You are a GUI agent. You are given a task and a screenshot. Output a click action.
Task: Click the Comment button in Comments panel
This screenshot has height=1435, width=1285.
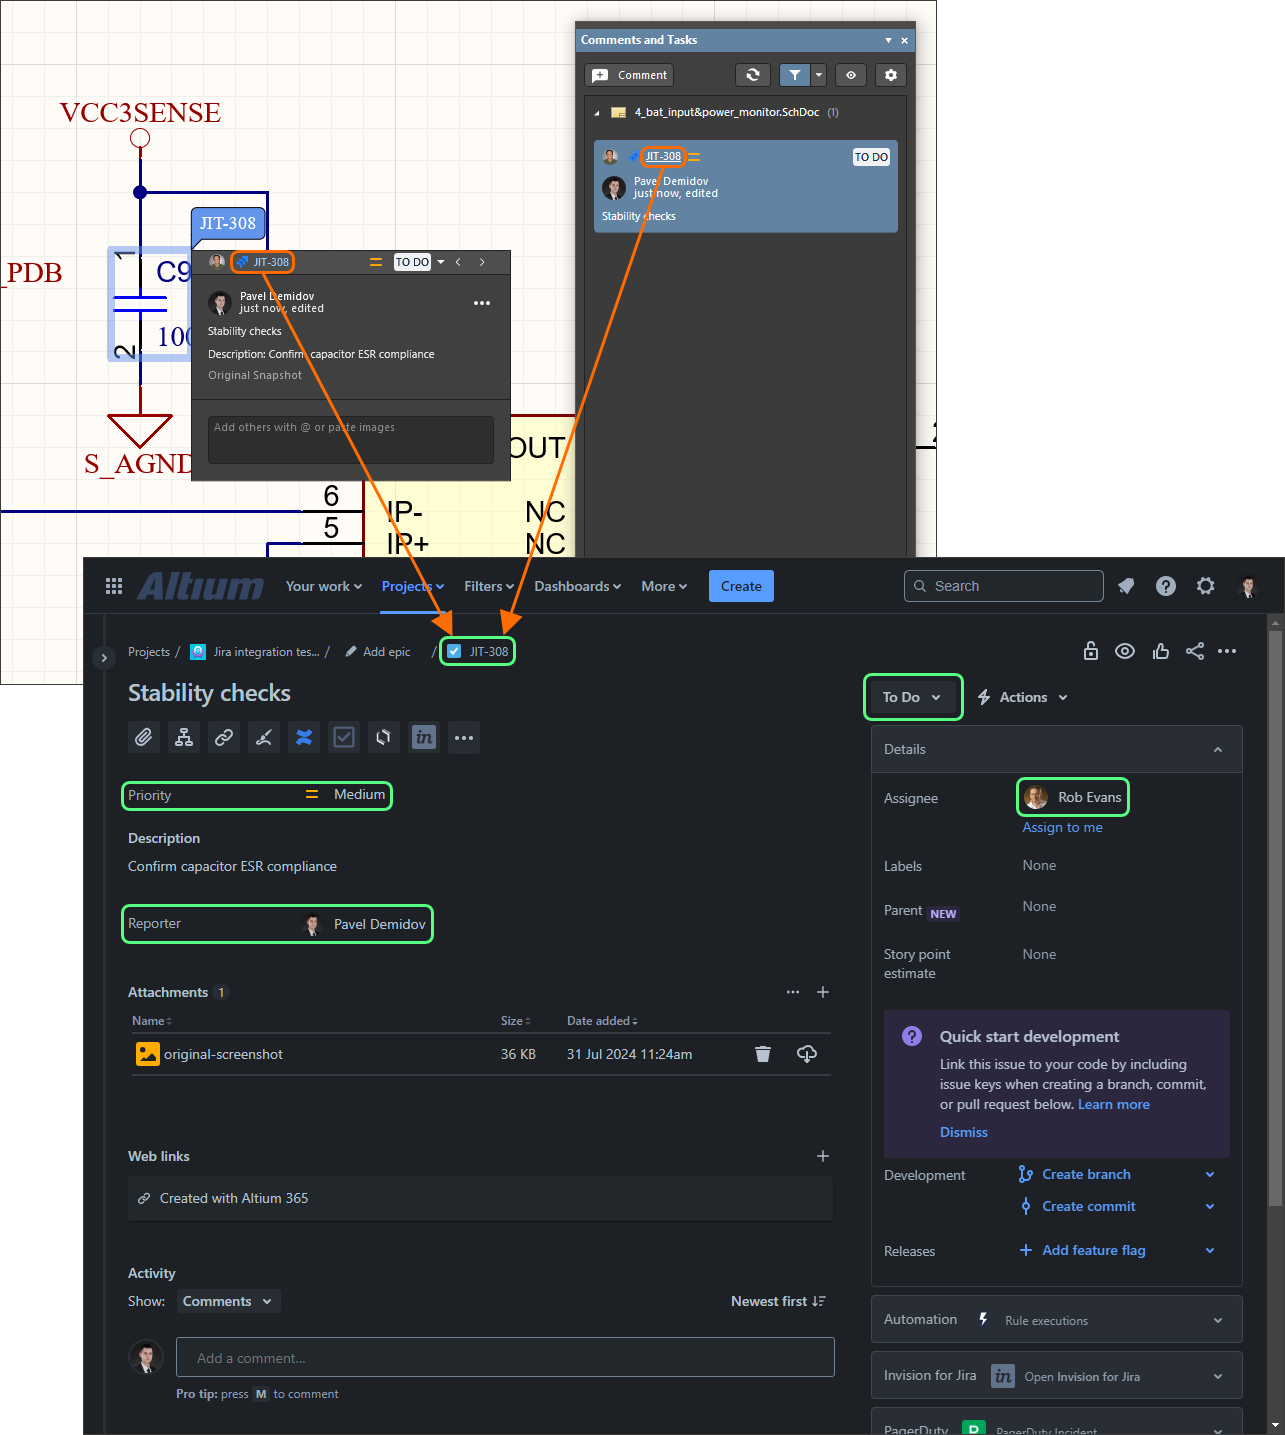[x=630, y=75]
